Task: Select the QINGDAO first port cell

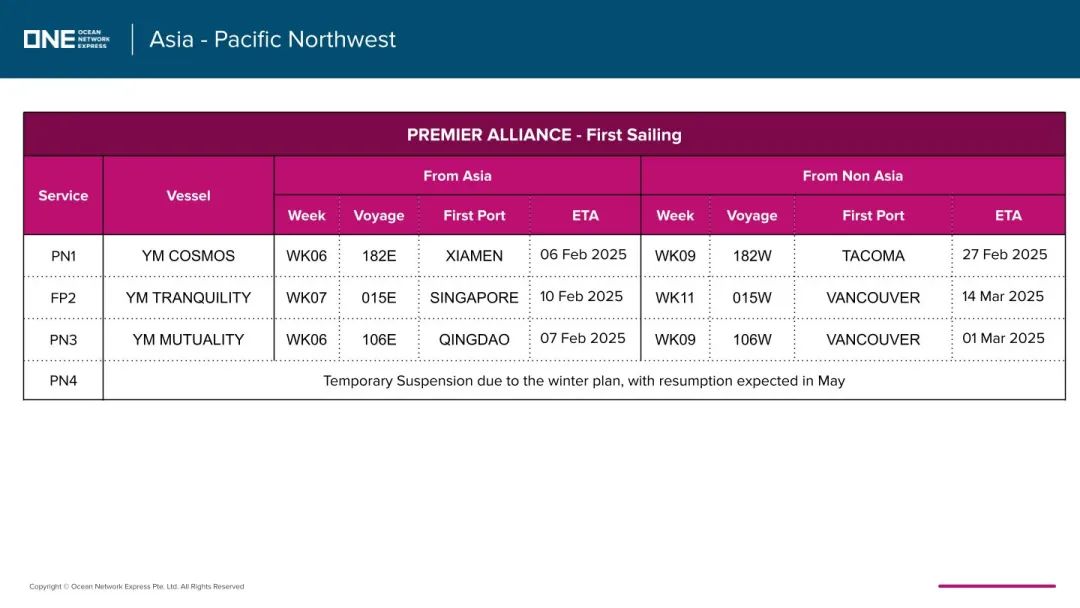Action: tap(474, 339)
